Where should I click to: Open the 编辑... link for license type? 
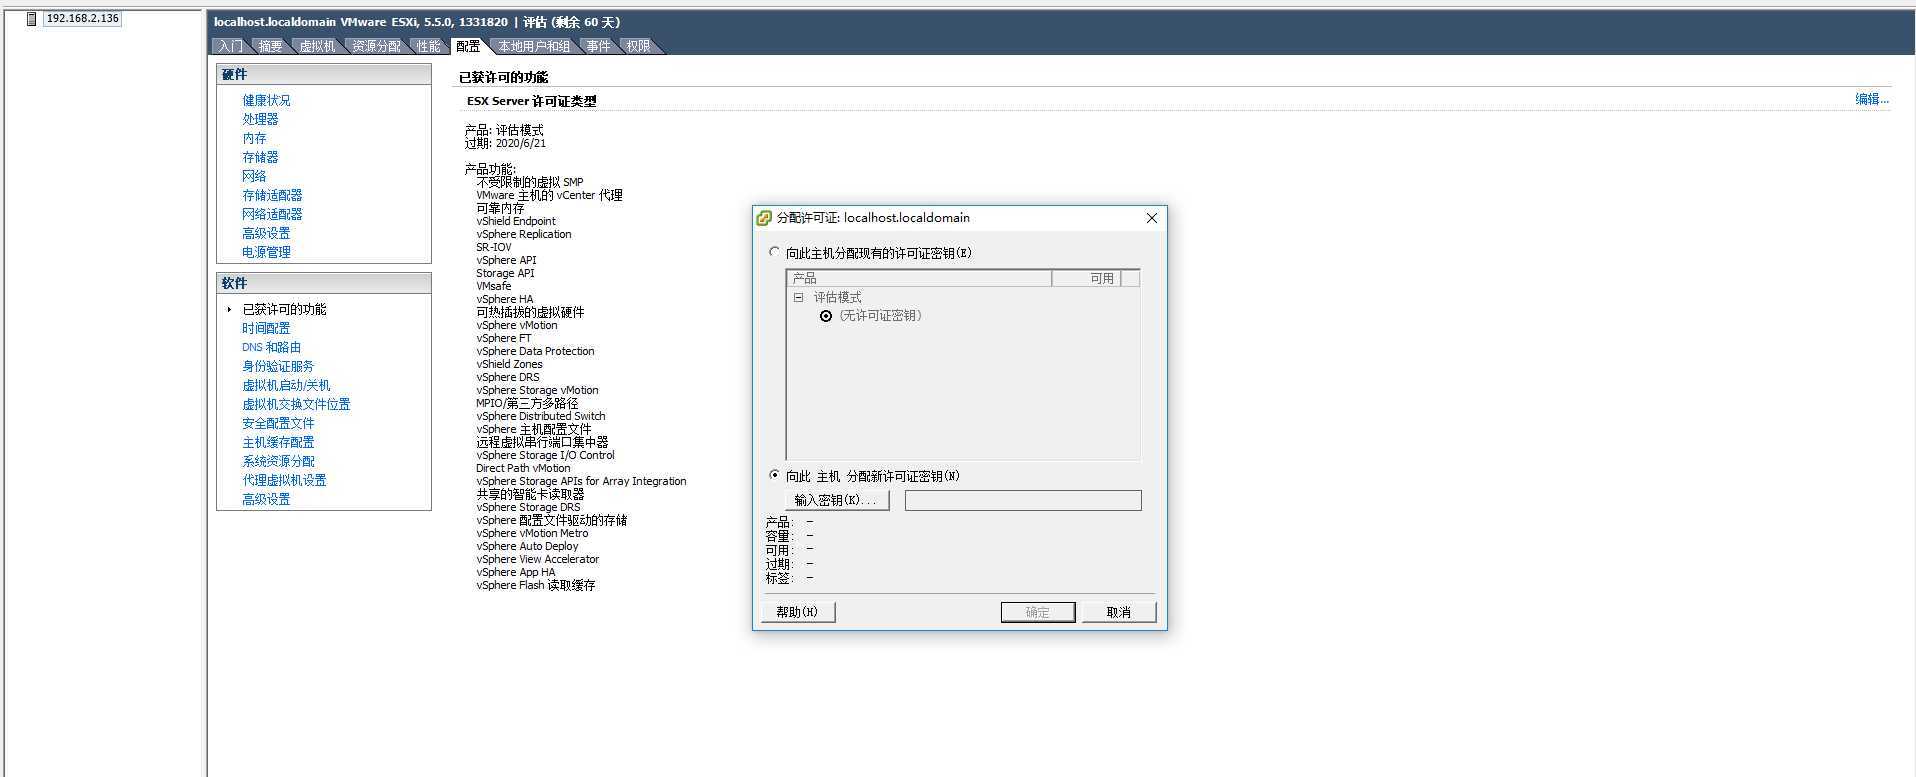tap(1872, 99)
